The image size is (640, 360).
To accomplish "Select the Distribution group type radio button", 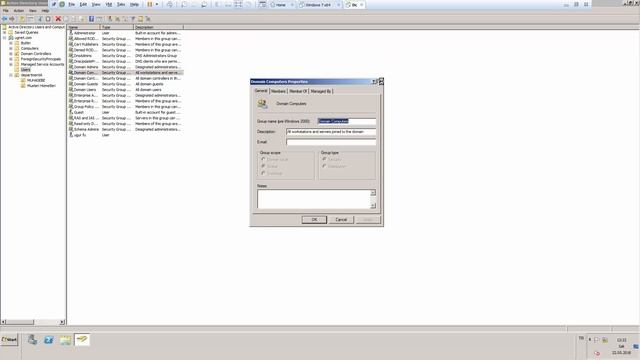I will (x=324, y=166).
